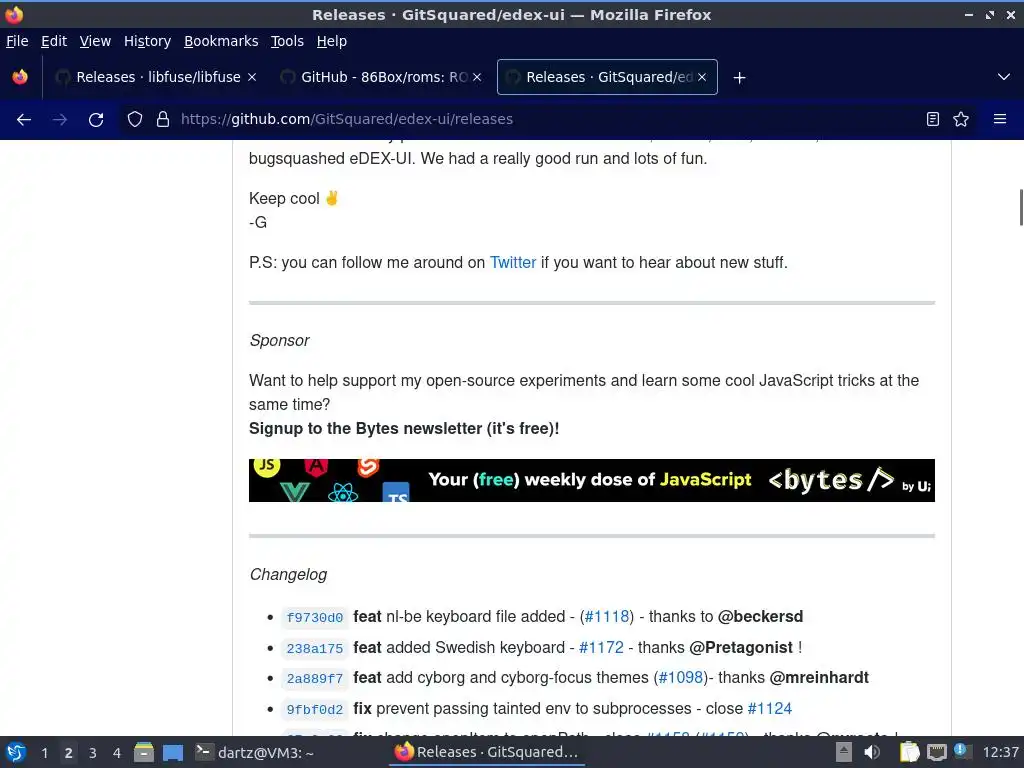Visit @beckersd user profile
1024x768 pixels.
[x=760, y=616]
